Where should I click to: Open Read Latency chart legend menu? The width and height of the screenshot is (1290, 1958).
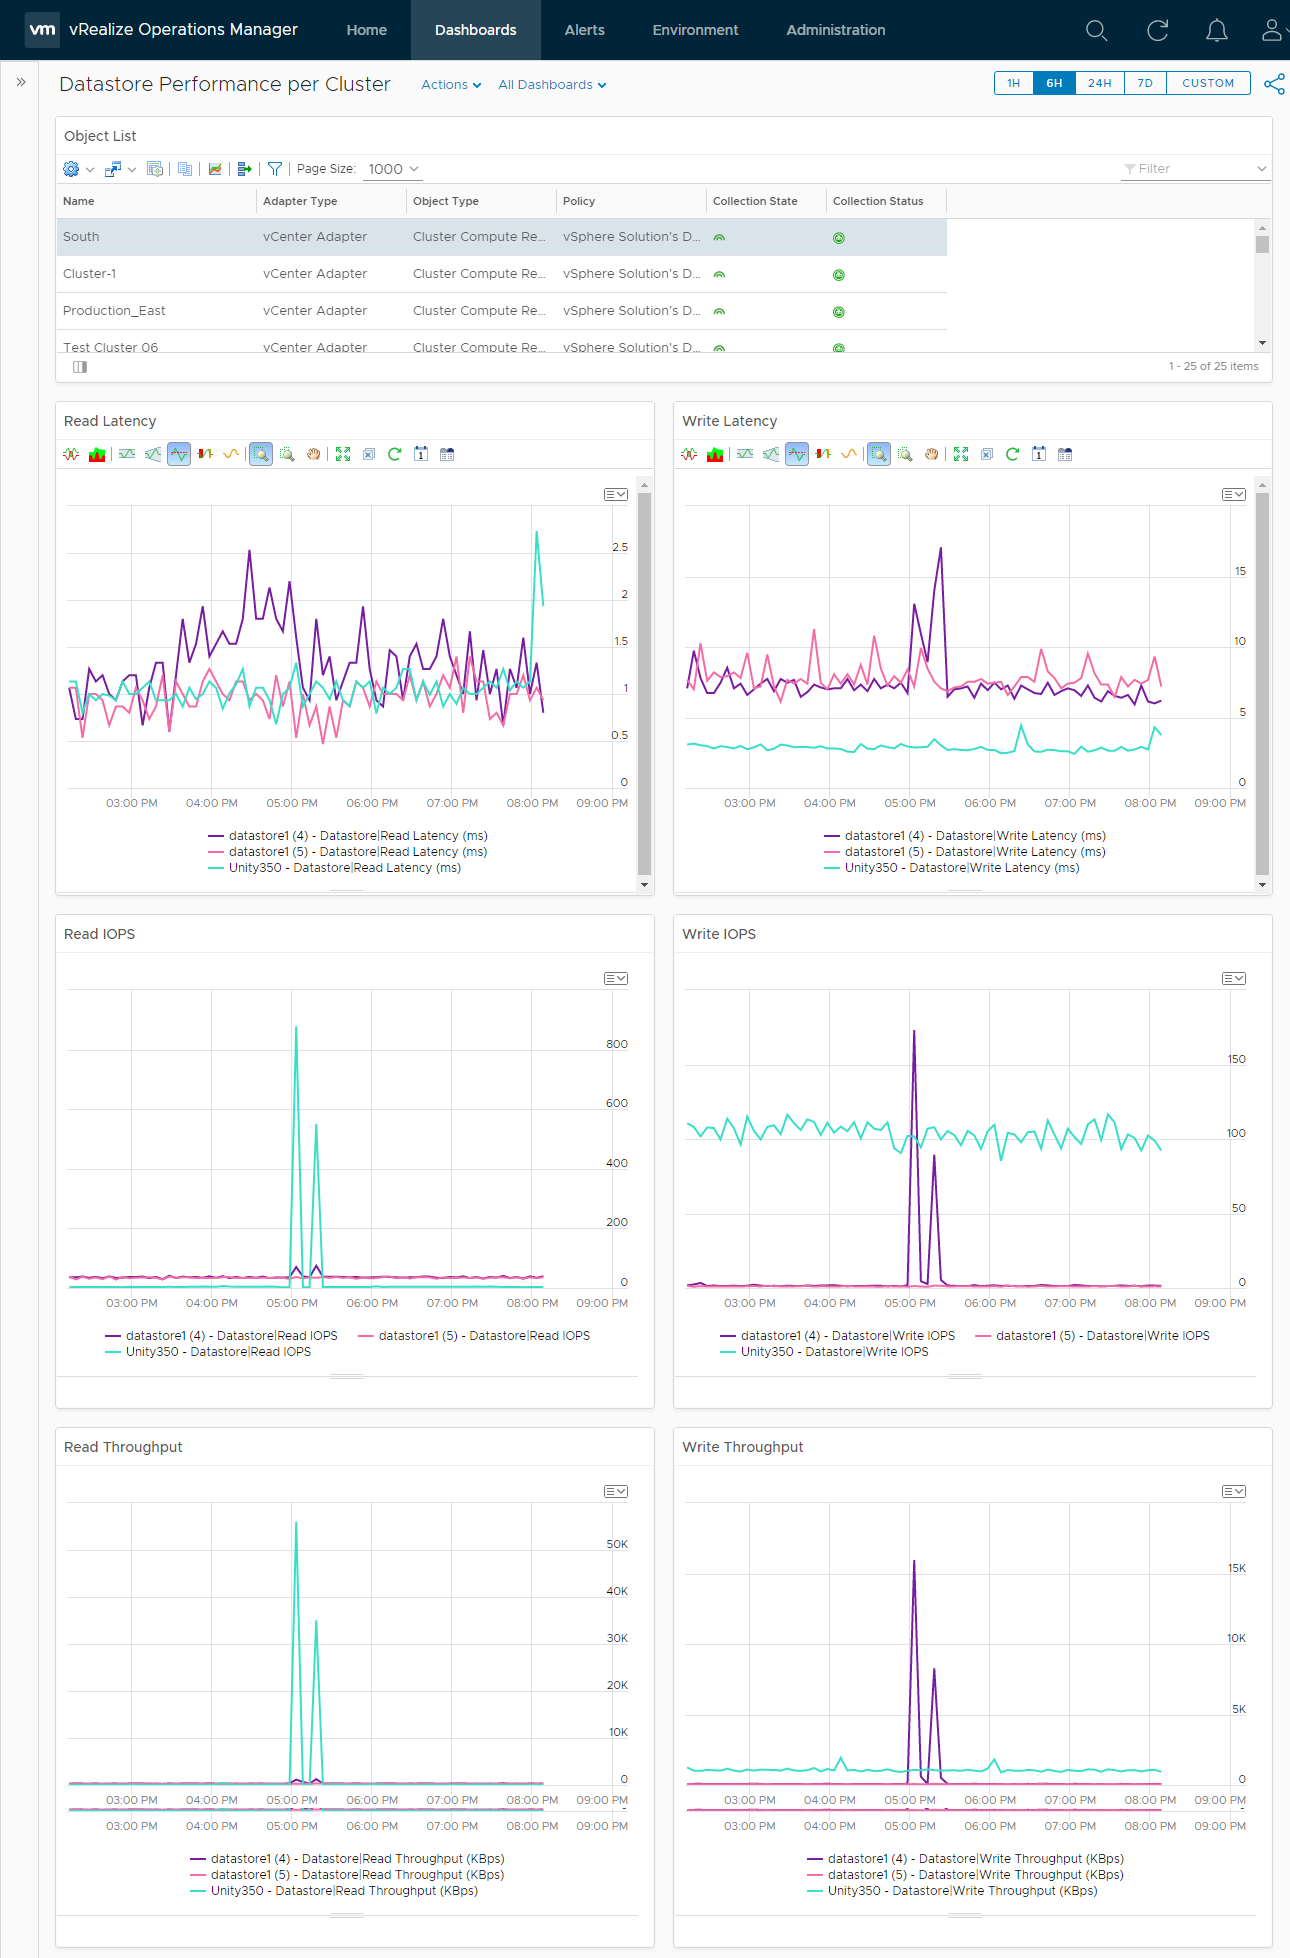(x=616, y=495)
